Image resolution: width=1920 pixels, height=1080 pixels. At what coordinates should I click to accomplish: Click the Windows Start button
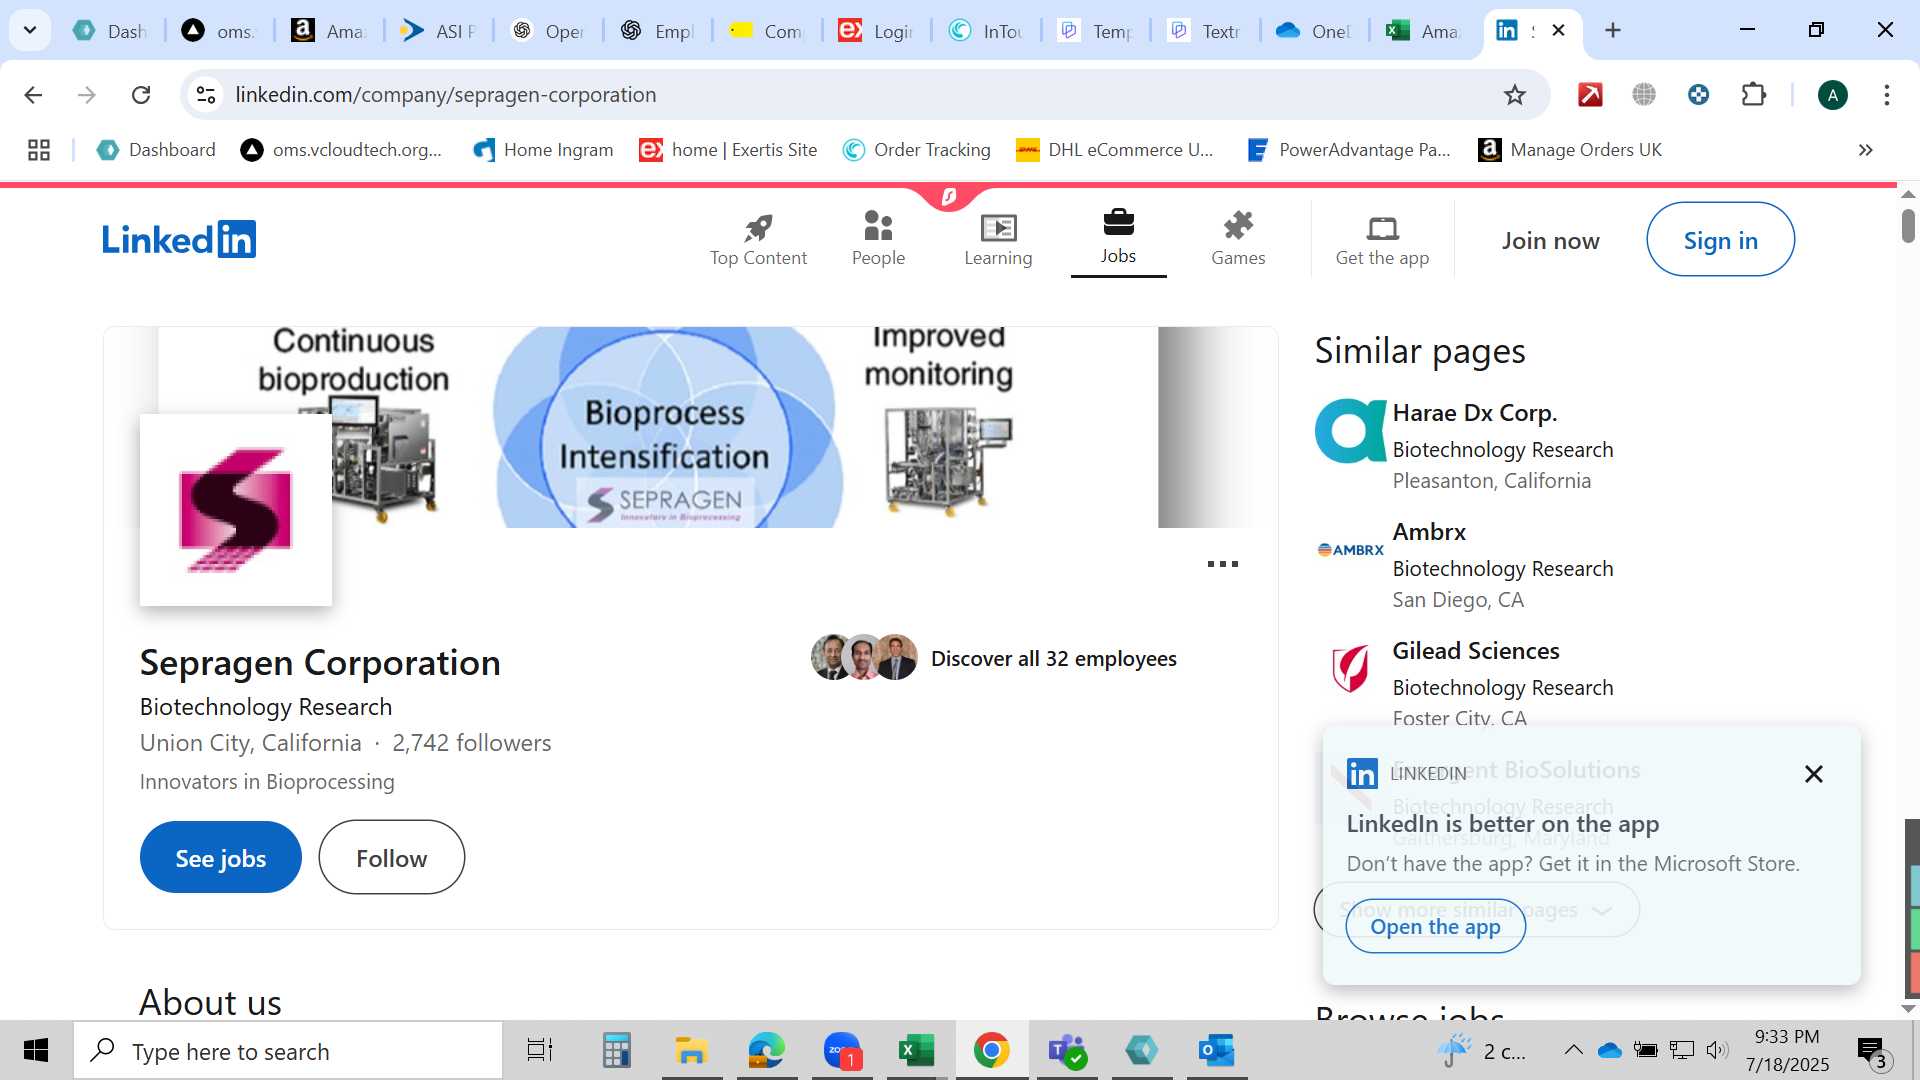(x=36, y=1051)
